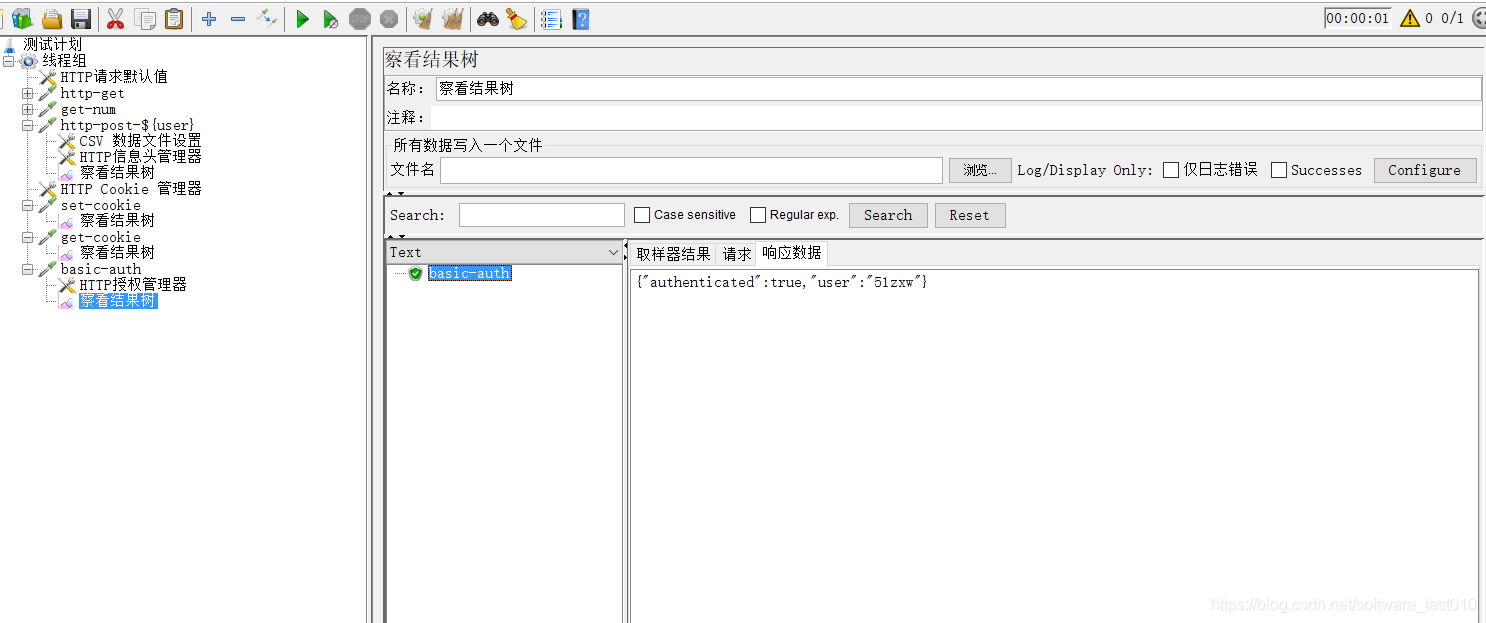Click the Search button
This screenshot has height=623, width=1486.
(x=888, y=215)
